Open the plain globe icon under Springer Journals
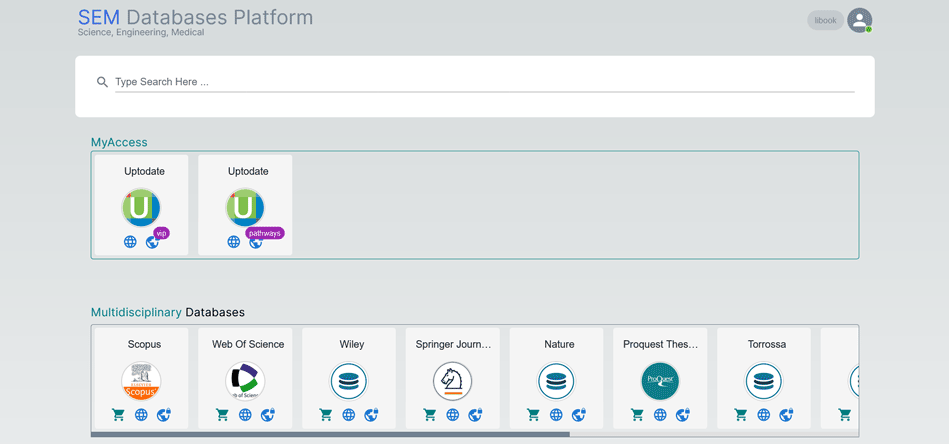Image resolution: width=949 pixels, height=444 pixels. click(453, 414)
